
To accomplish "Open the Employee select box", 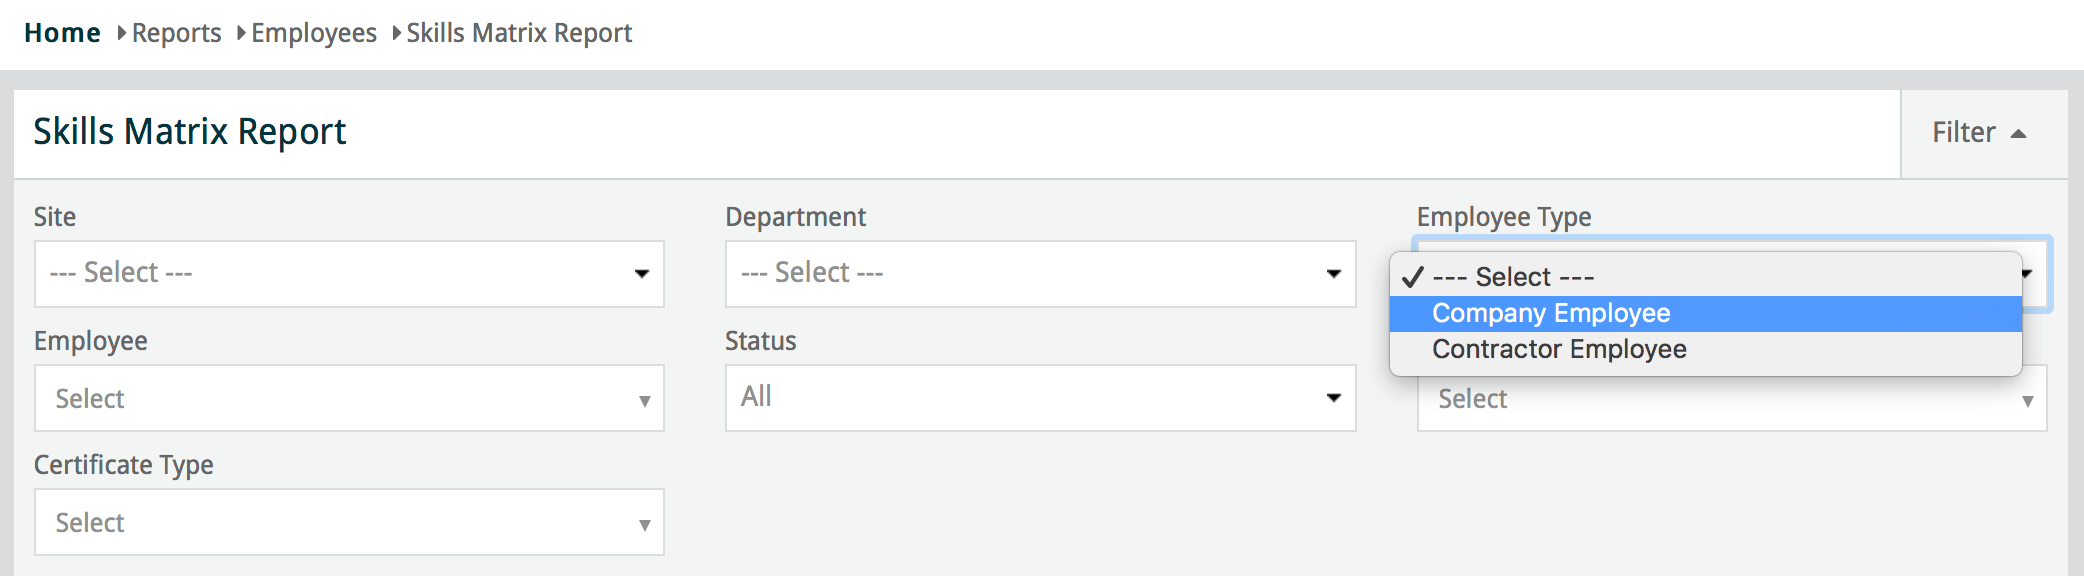I will click(349, 398).
